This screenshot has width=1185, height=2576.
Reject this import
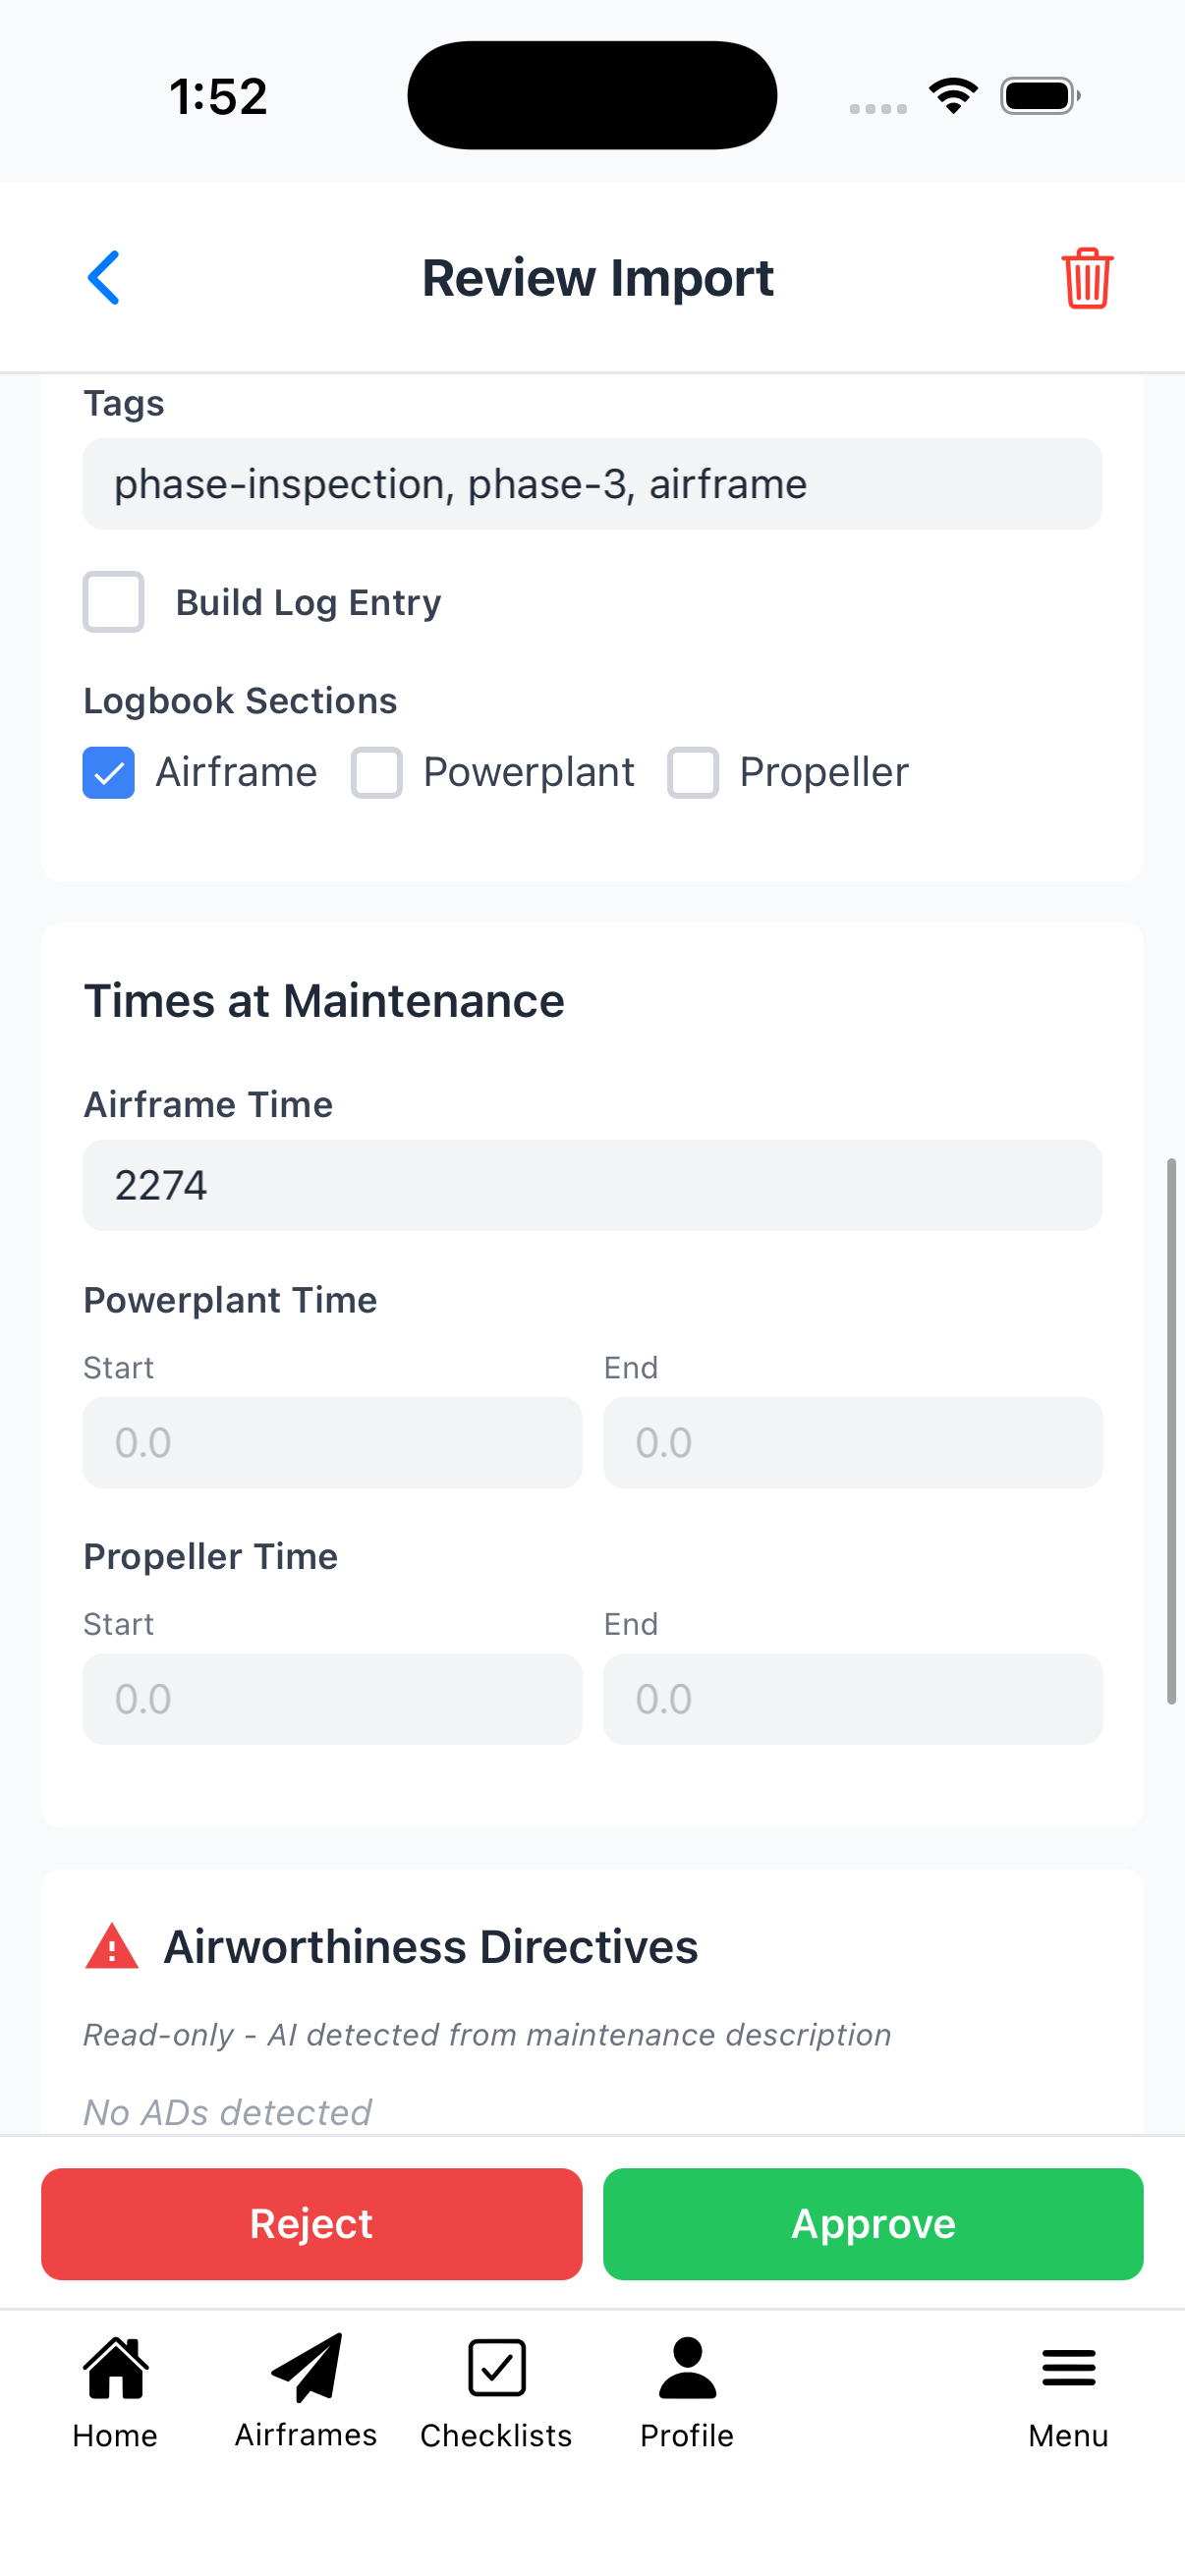[311, 2224]
